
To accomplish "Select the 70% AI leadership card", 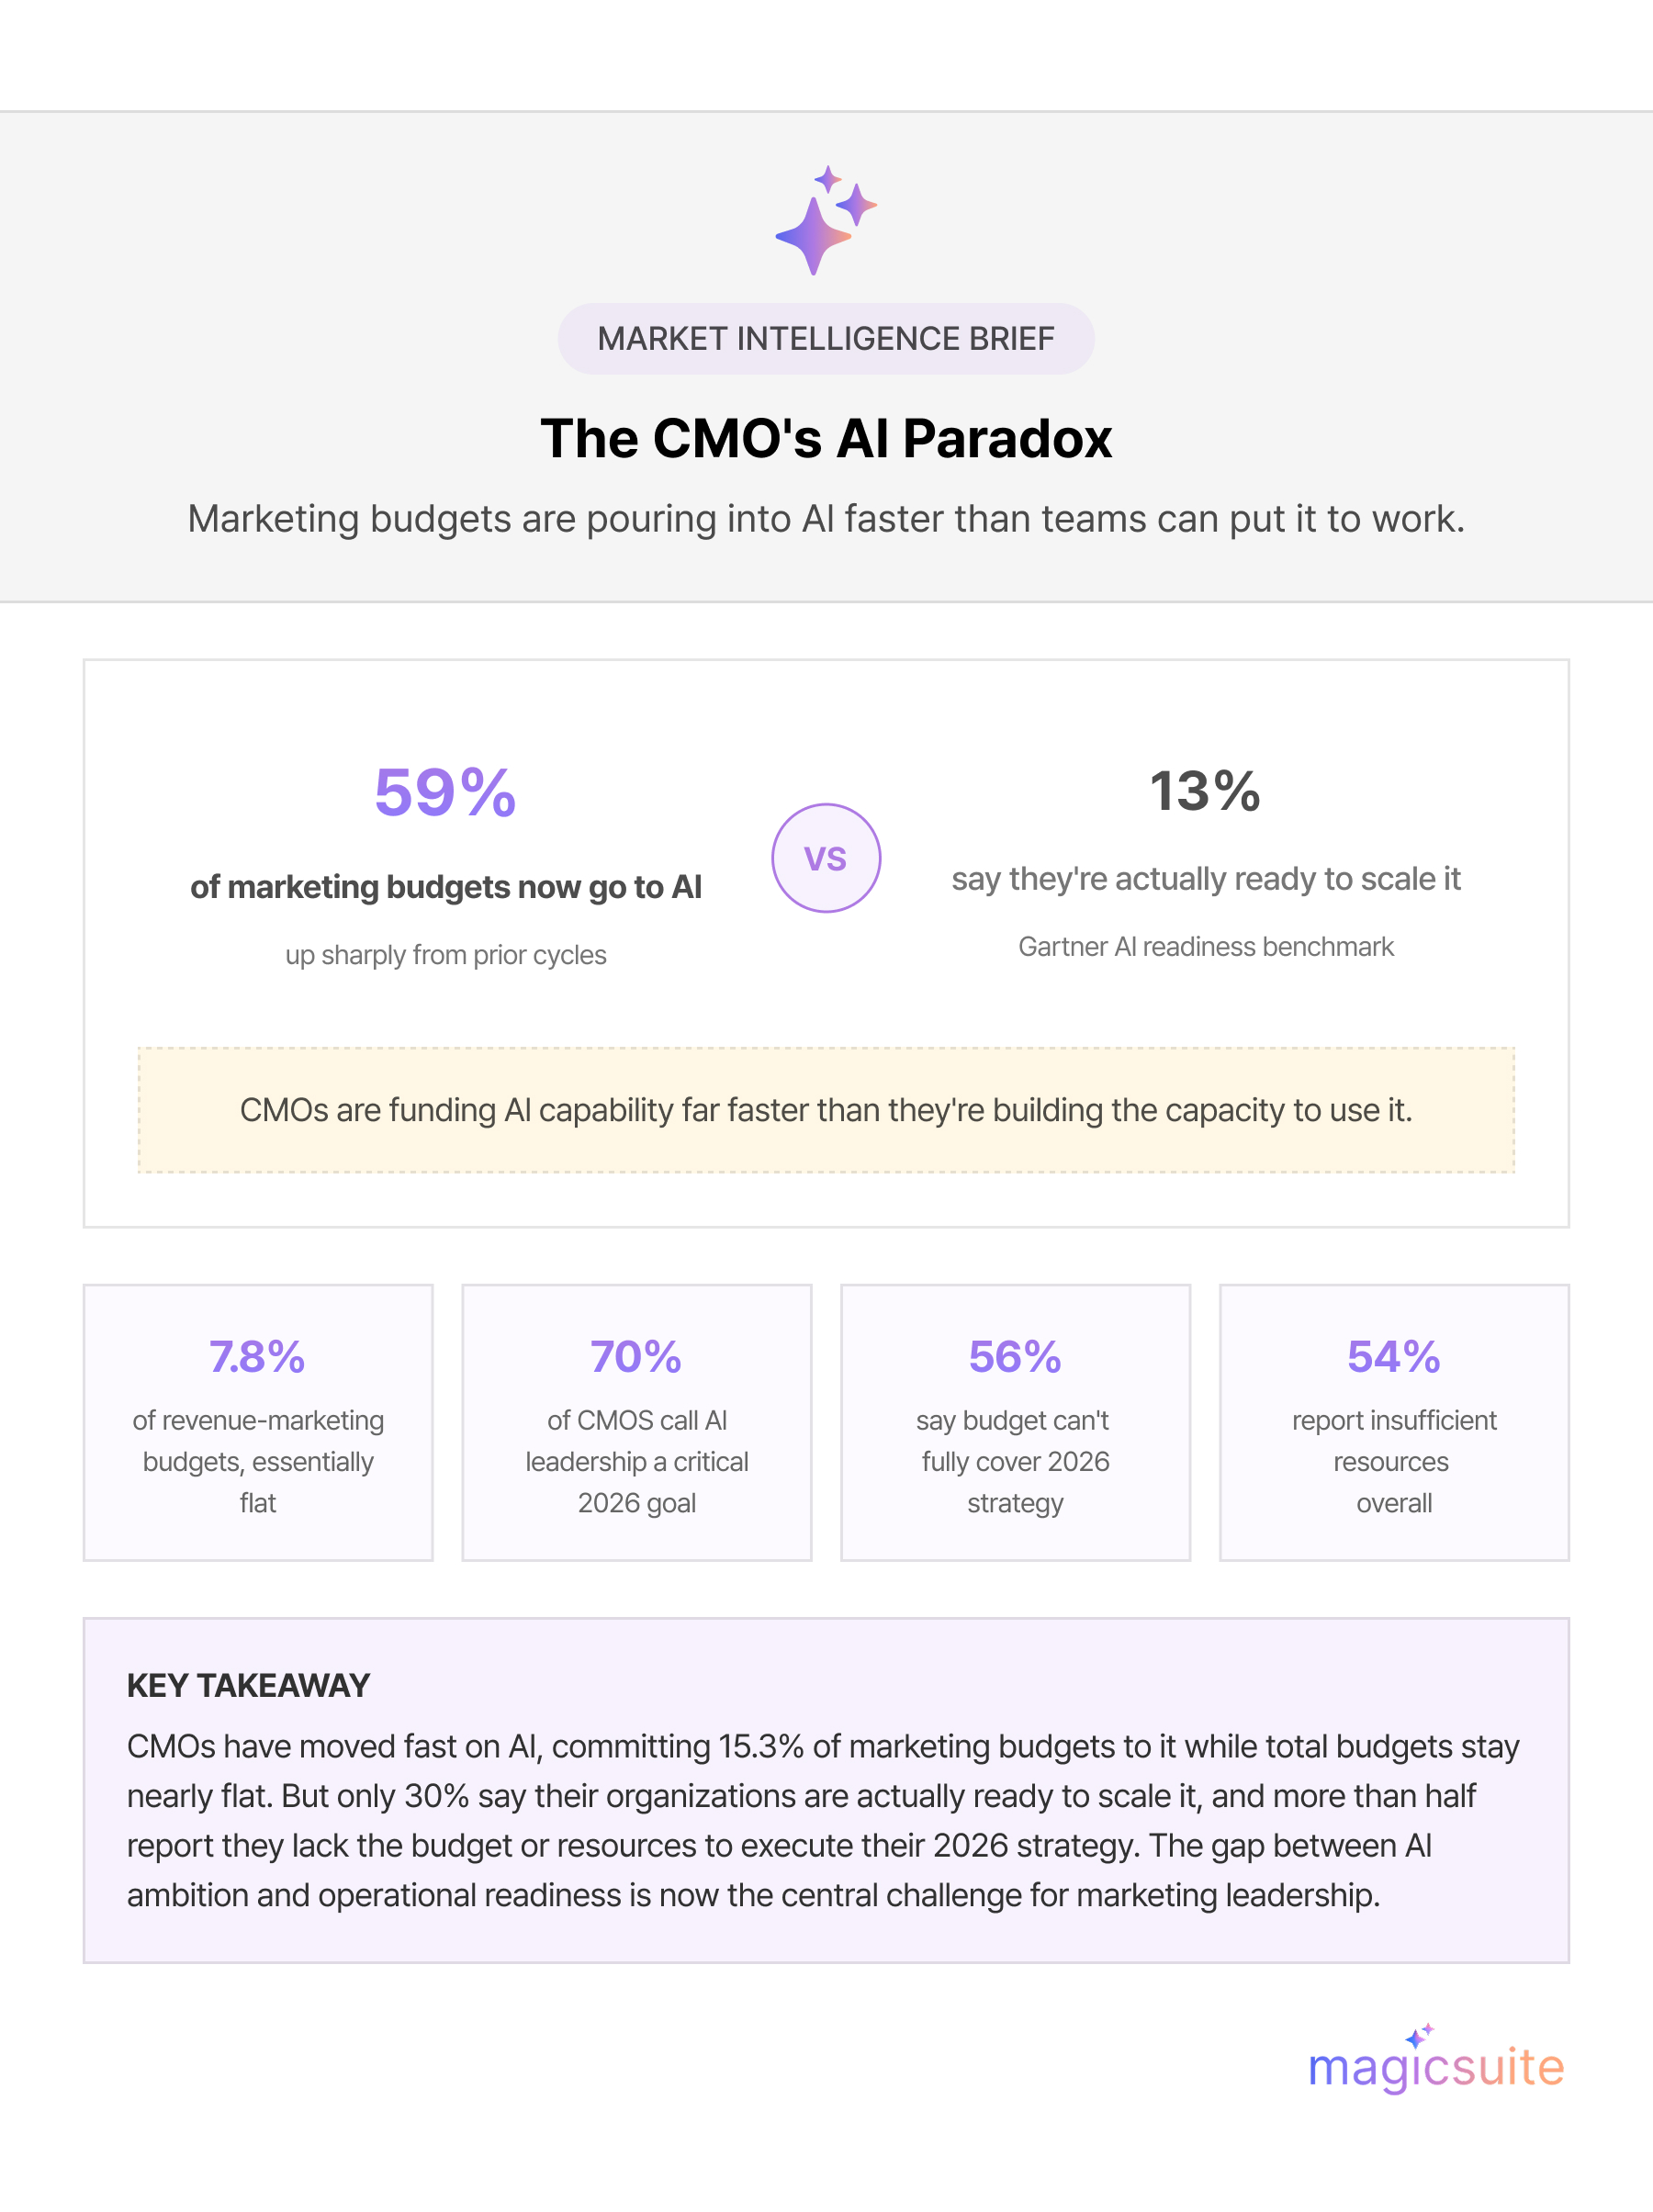I will click(637, 1422).
